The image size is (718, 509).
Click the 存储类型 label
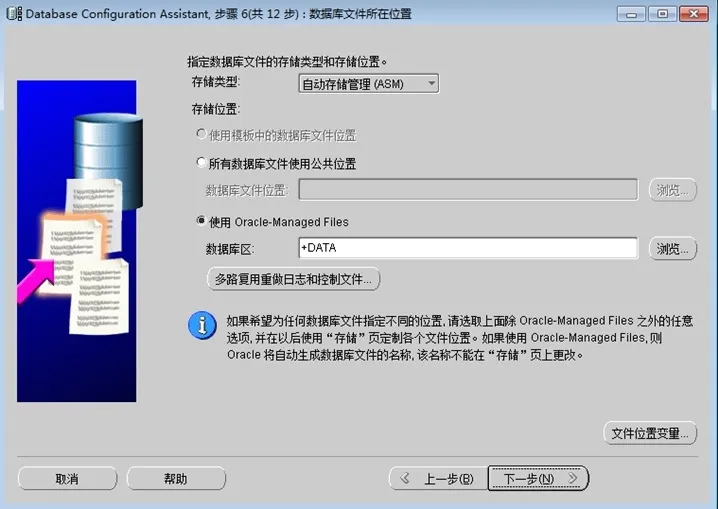click(x=215, y=82)
